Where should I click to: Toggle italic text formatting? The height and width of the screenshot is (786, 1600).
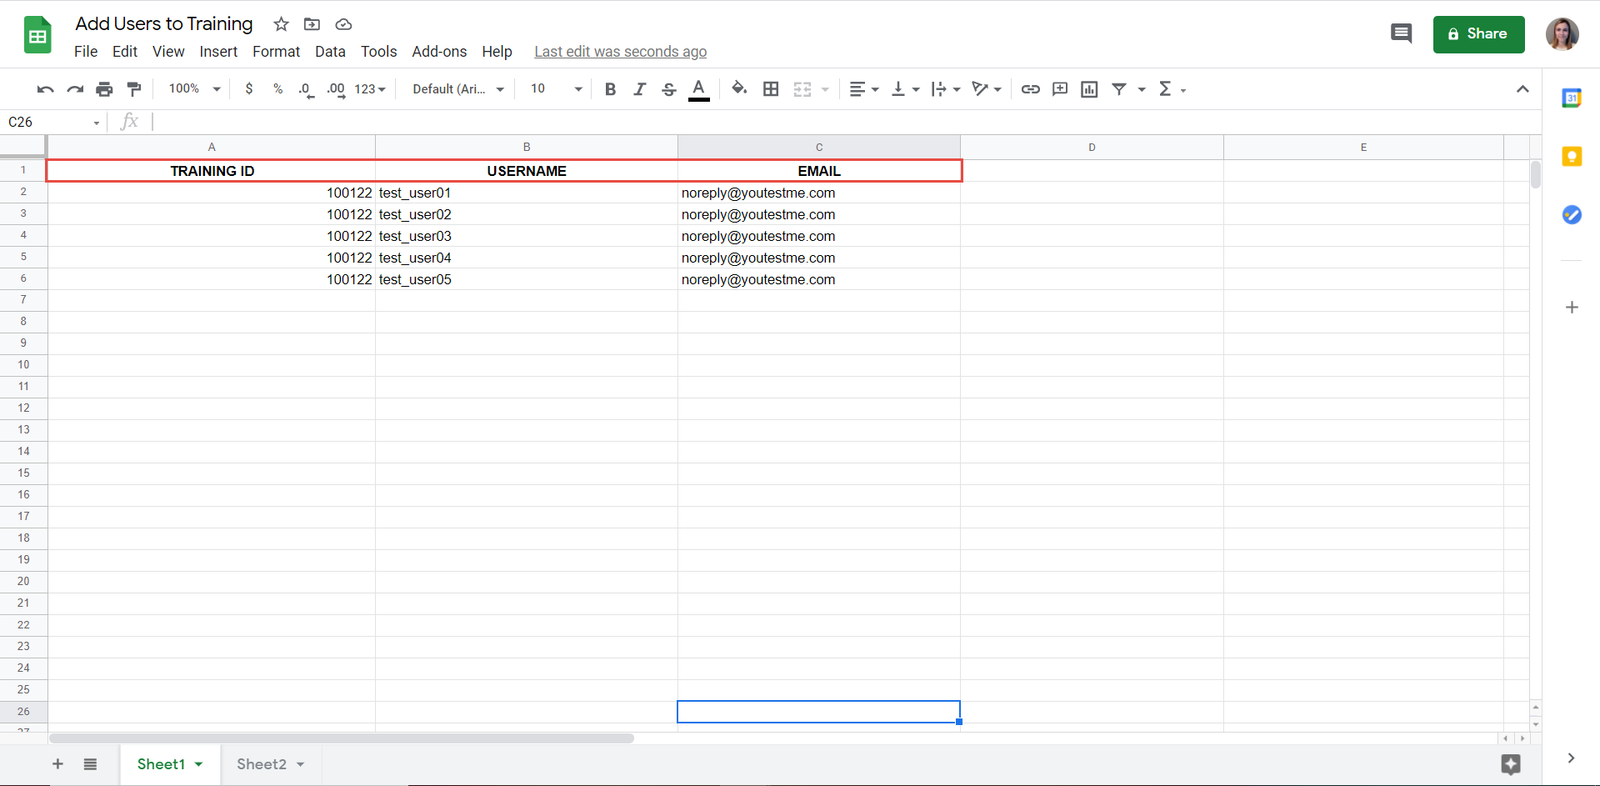[x=639, y=89]
